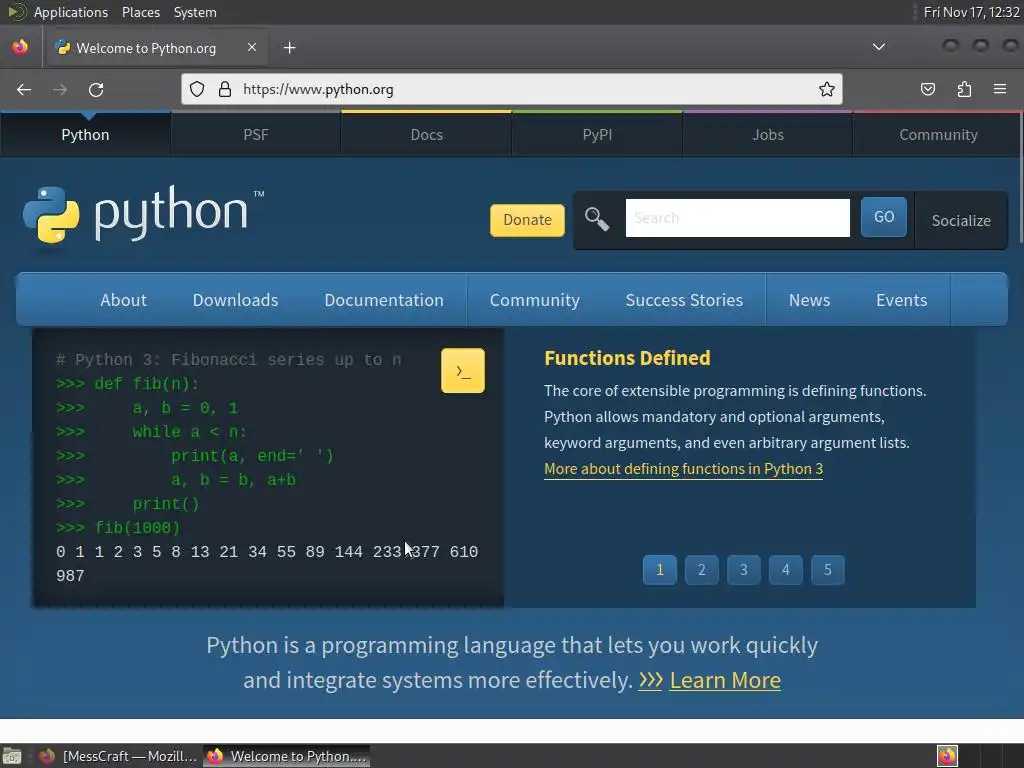Viewport: 1024px width, 768px height.
Task: Click the browser back arrow
Action: pos(24,89)
